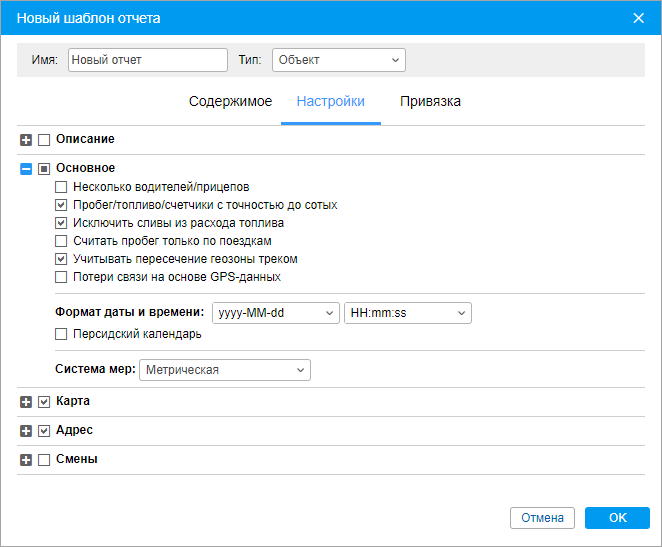Check the Описание section checkbox
Image resolution: width=662 pixels, height=547 pixels.
click(44, 140)
